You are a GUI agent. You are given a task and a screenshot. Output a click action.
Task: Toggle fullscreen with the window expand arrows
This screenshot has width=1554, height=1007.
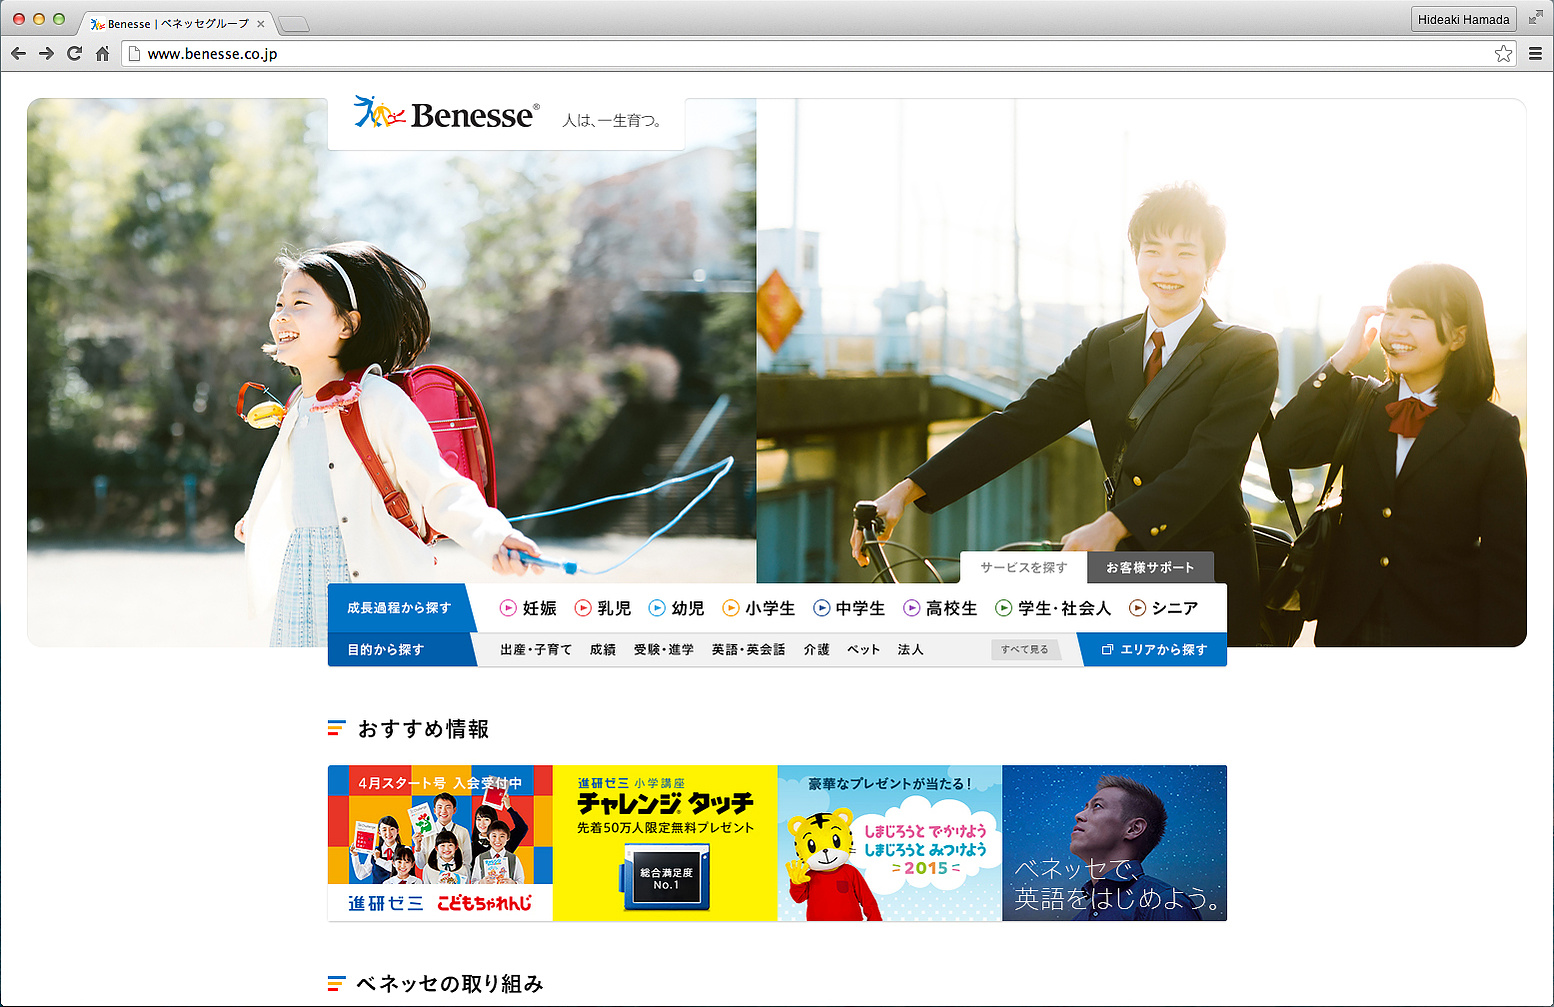[x=1535, y=18]
